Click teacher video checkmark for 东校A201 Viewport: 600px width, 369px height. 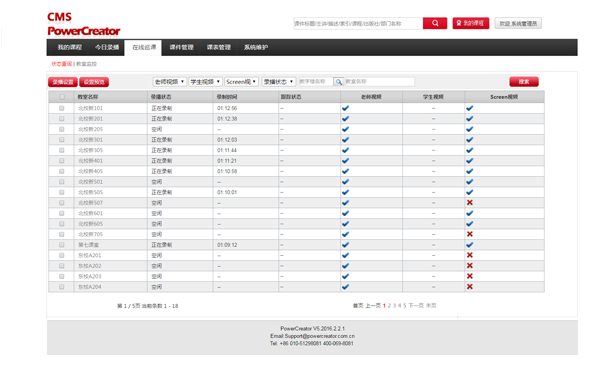tap(345, 255)
